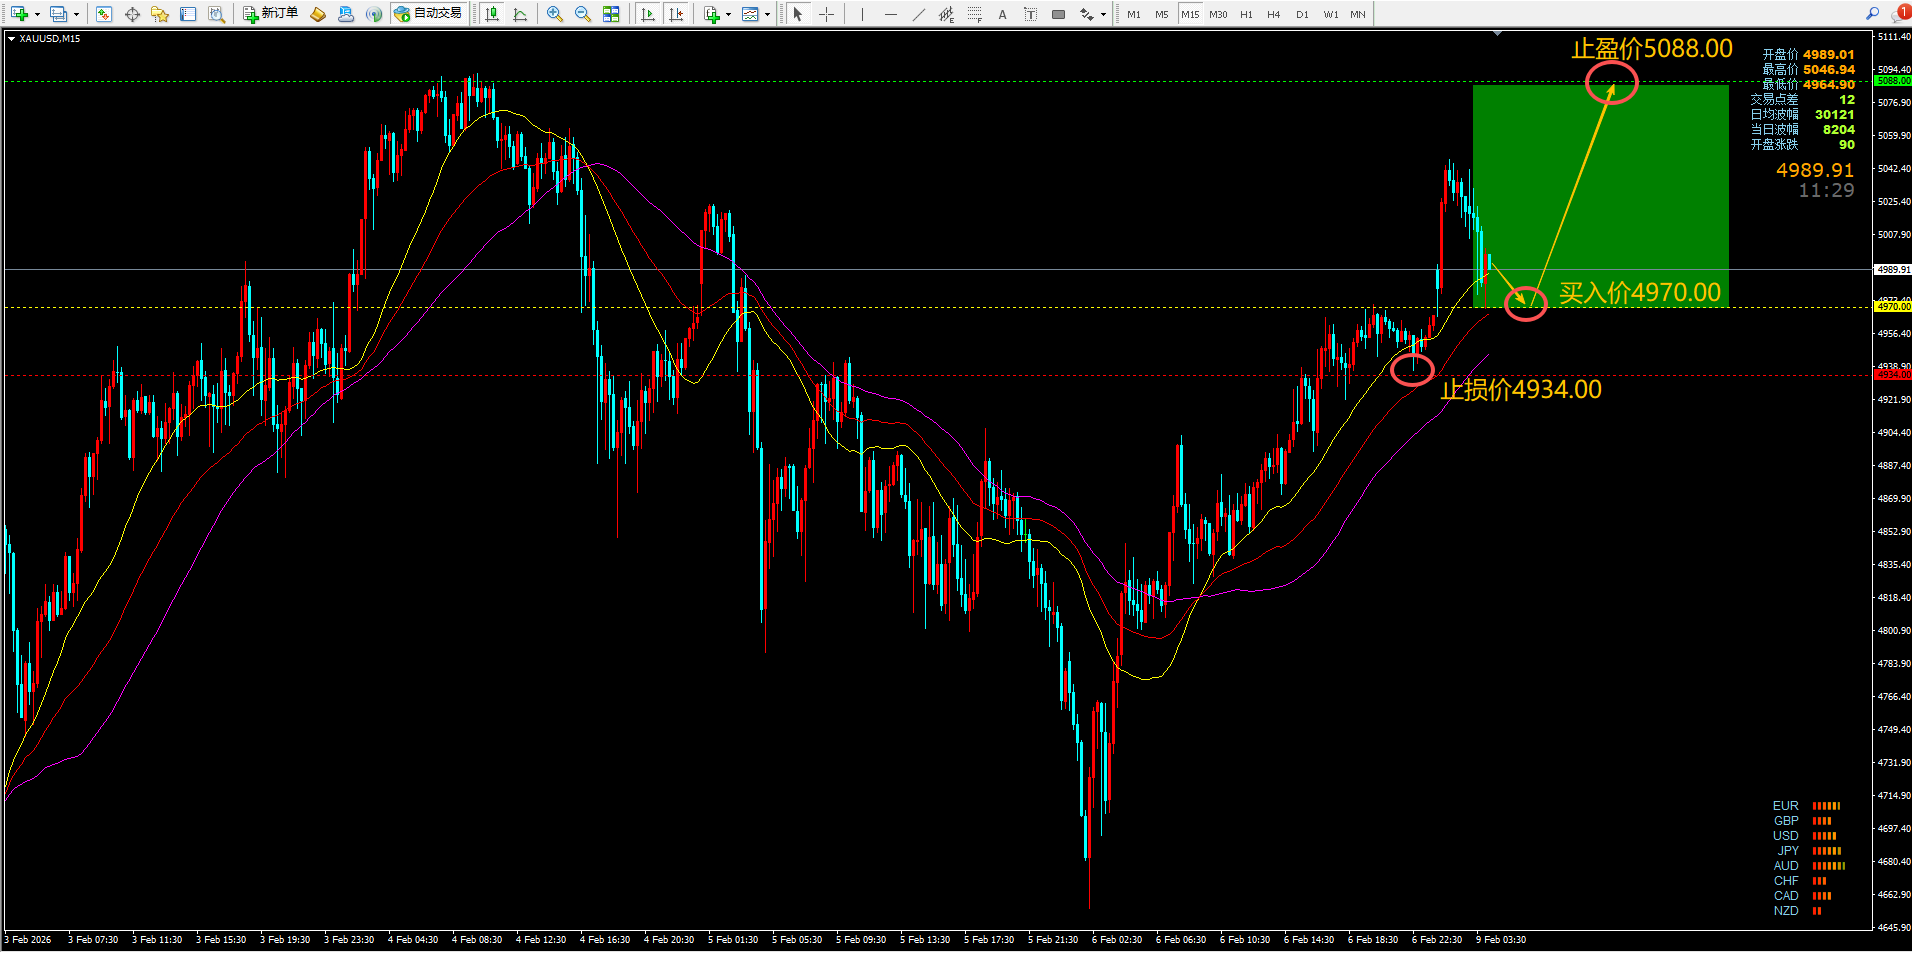Click the zoom in magnifier
Image resolution: width=1912 pixels, height=953 pixels.
click(555, 14)
